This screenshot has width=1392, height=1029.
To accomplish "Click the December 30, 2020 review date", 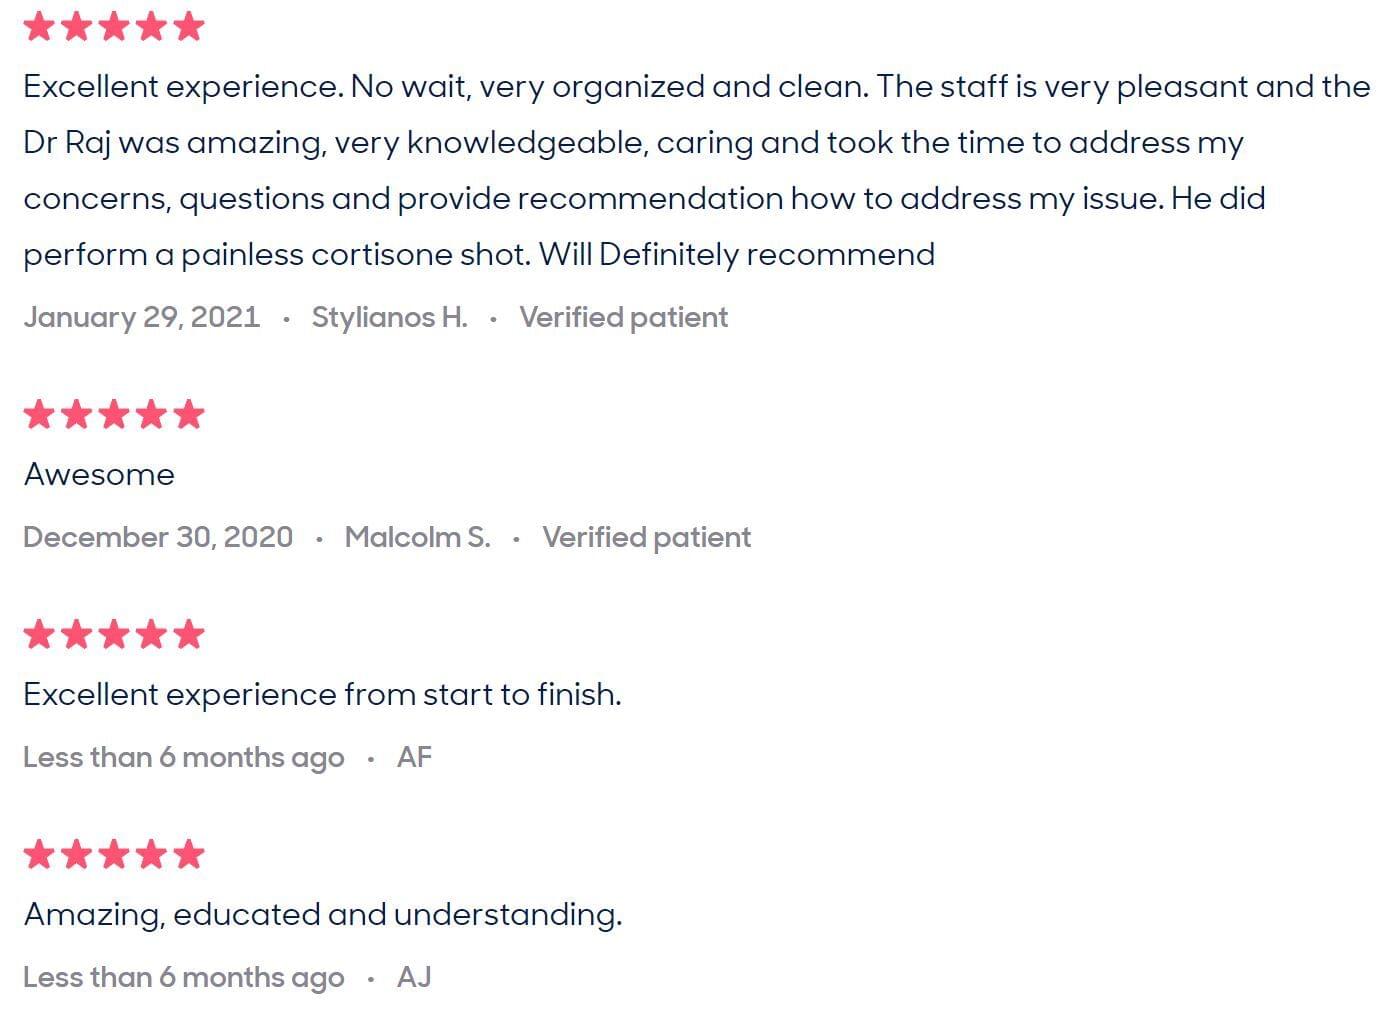I will coord(158,537).
